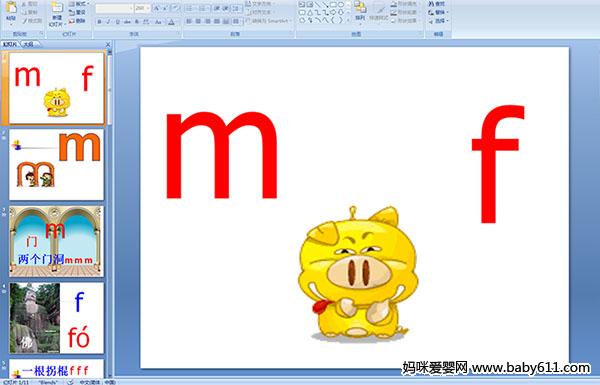Toggle Justify paragraph alignment

pyautogui.click(x=217, y=21)
